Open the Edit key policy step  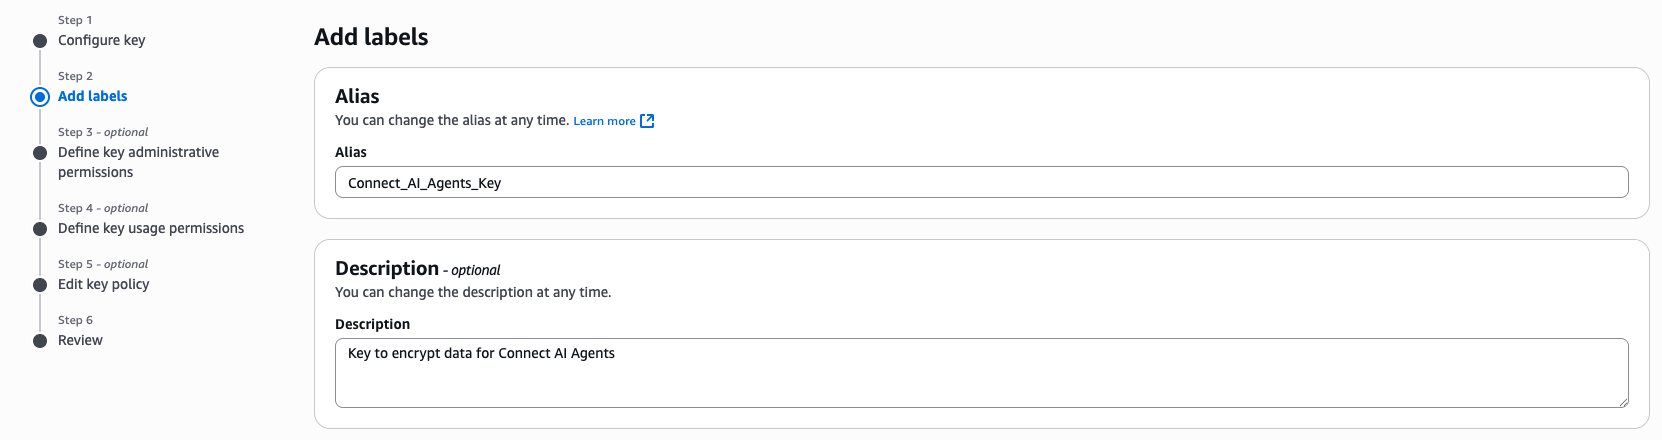pyautogui.click(x=103, y=284)
